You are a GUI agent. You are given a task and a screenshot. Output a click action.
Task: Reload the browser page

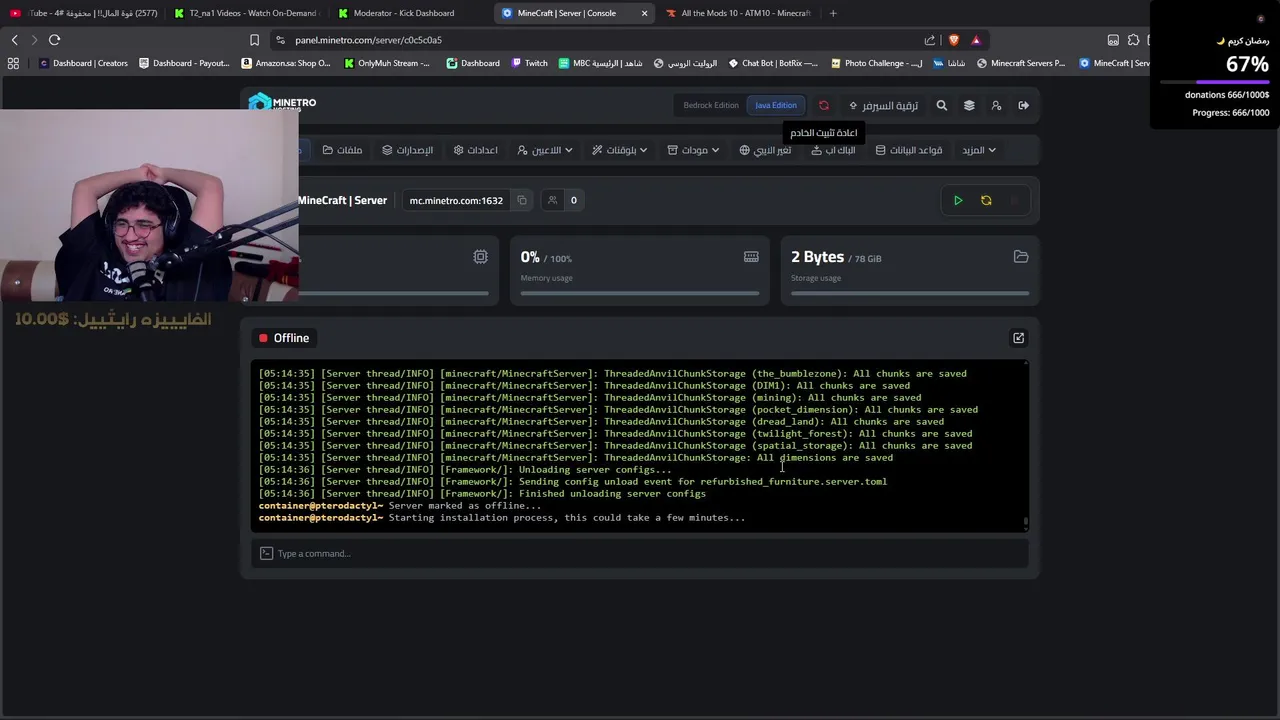pos(54,40)
